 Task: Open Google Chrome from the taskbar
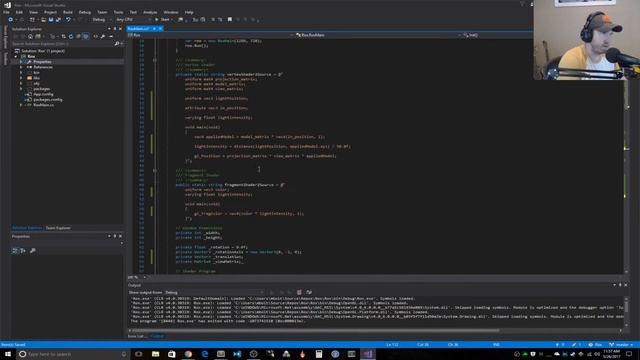pyautogui.click(x=188, y=354)
